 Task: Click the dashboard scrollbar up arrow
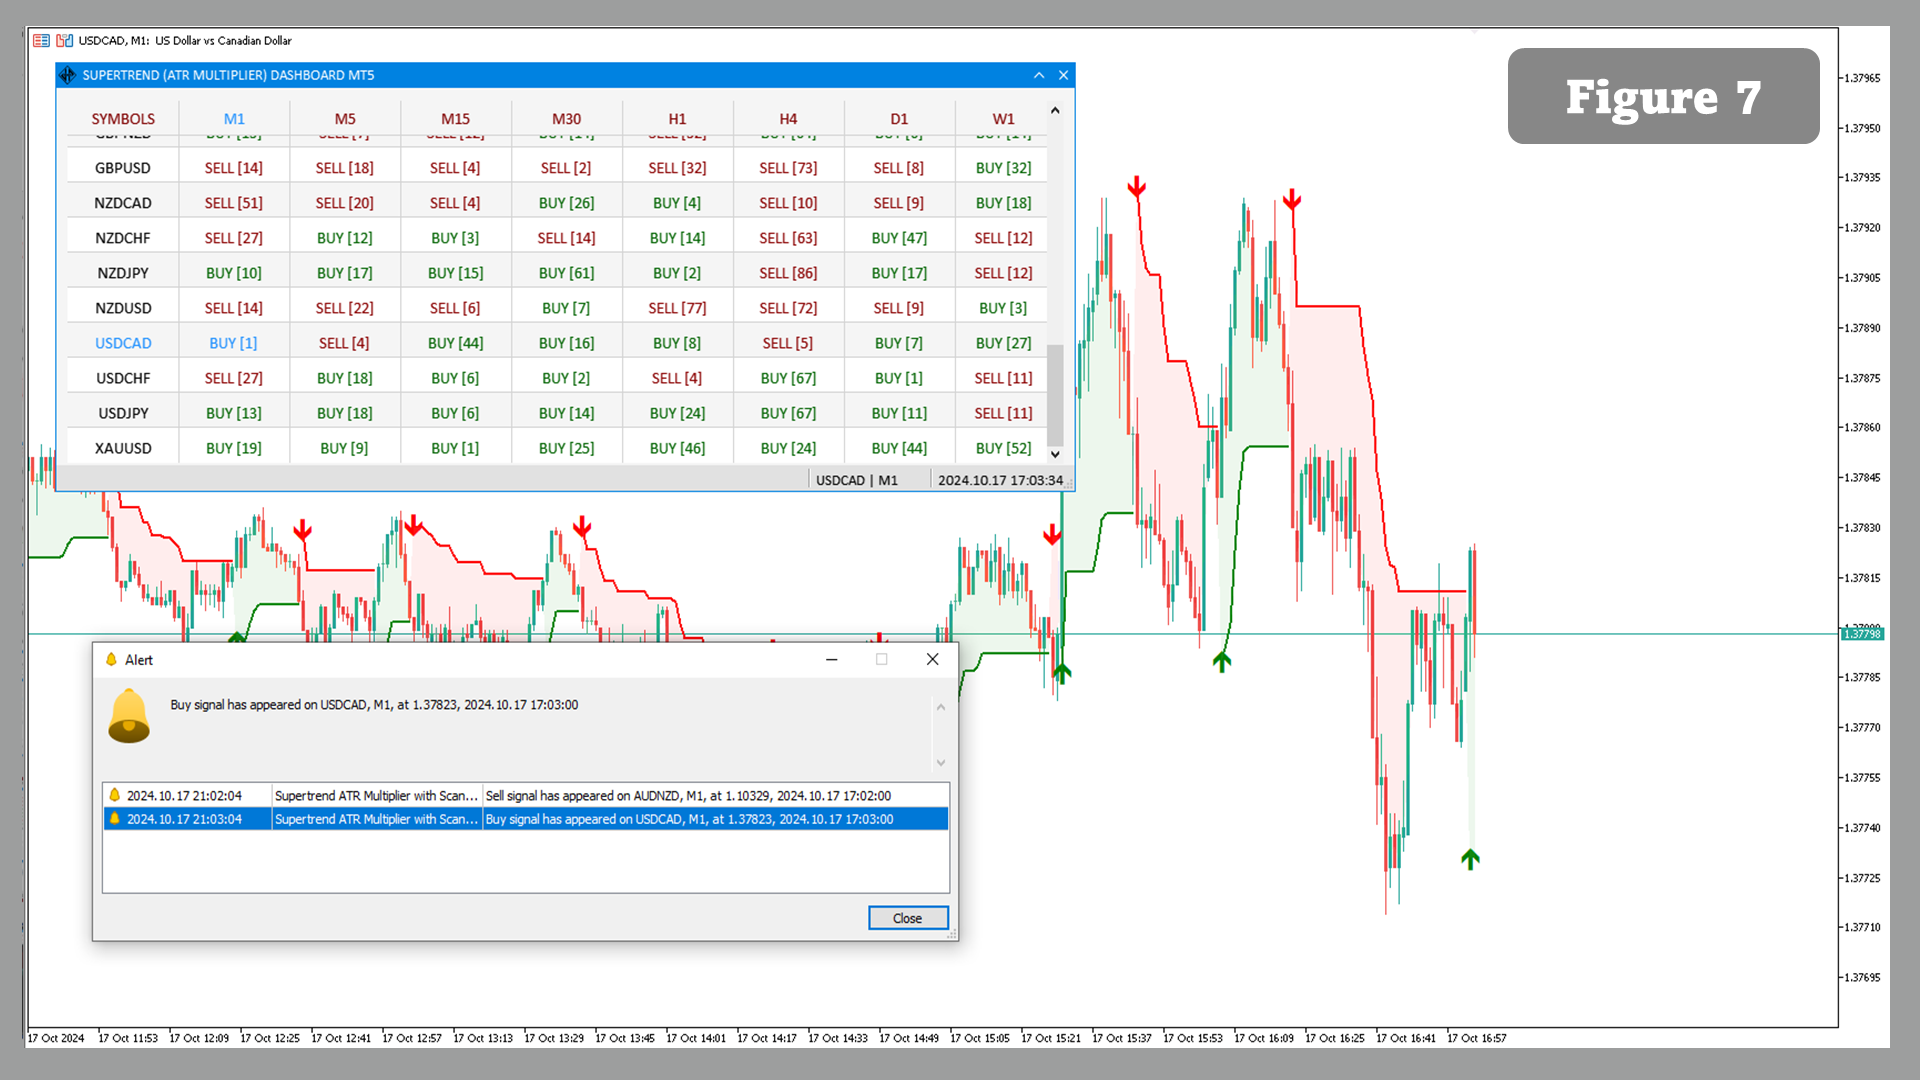pyautogui.click(x=1055, y=110)
